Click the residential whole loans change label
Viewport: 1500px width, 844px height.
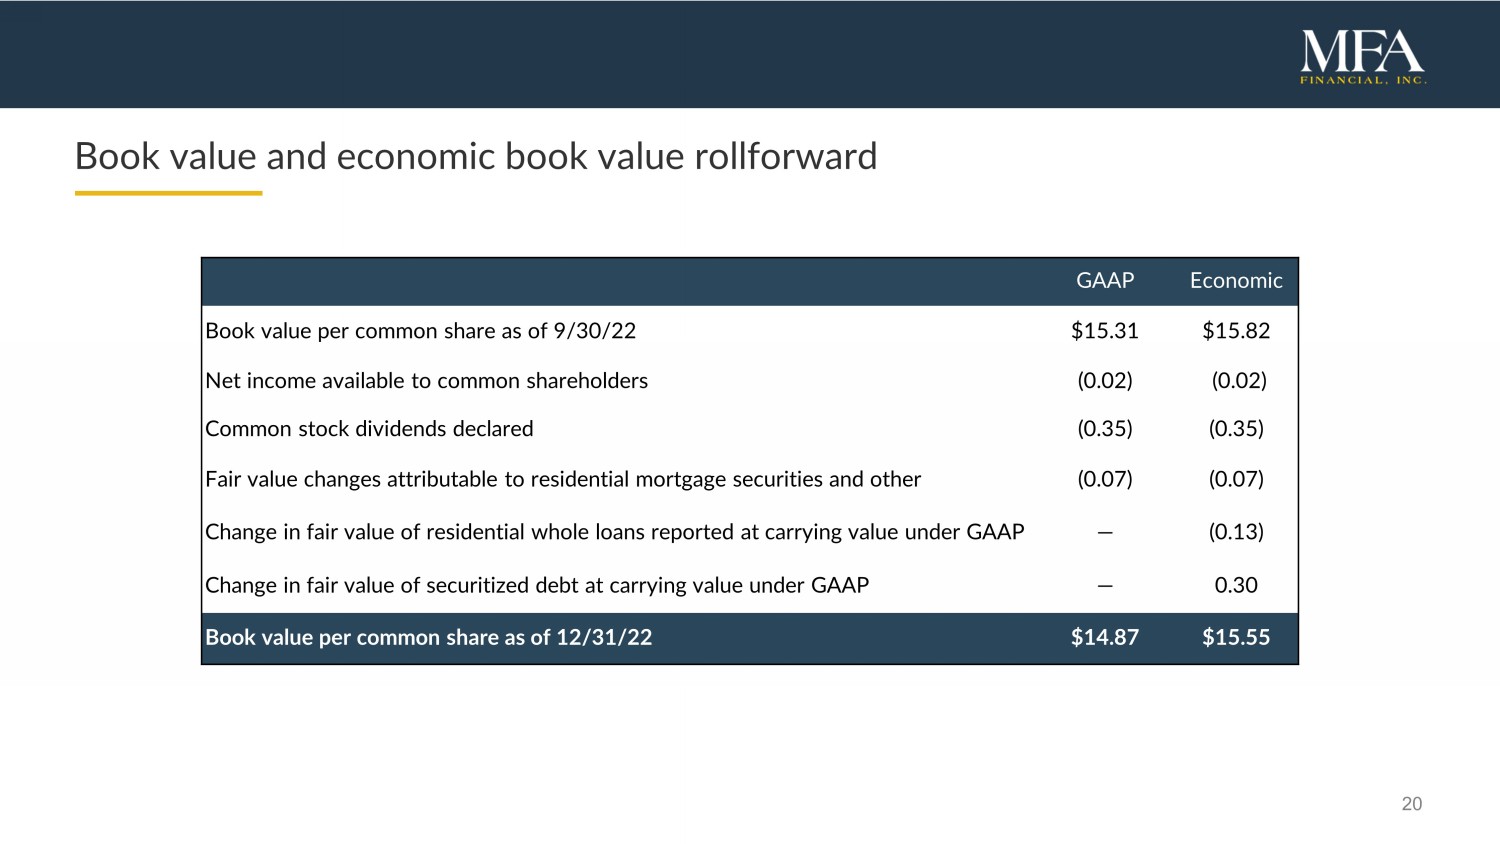coord(615,532)
